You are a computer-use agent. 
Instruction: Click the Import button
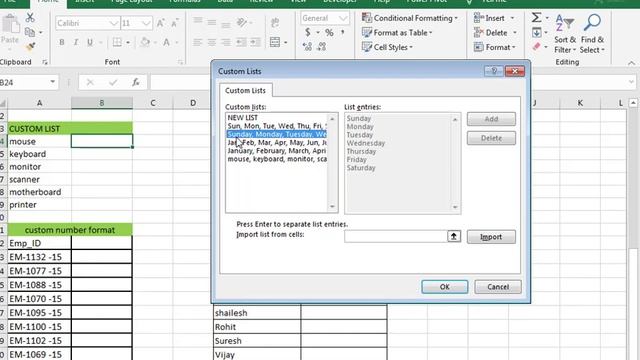click(491, 237)
